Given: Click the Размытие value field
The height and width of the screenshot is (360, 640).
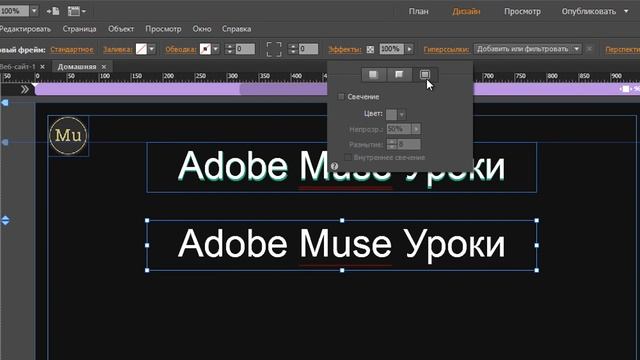Looking at the screenshot, I should coord(409,144).
